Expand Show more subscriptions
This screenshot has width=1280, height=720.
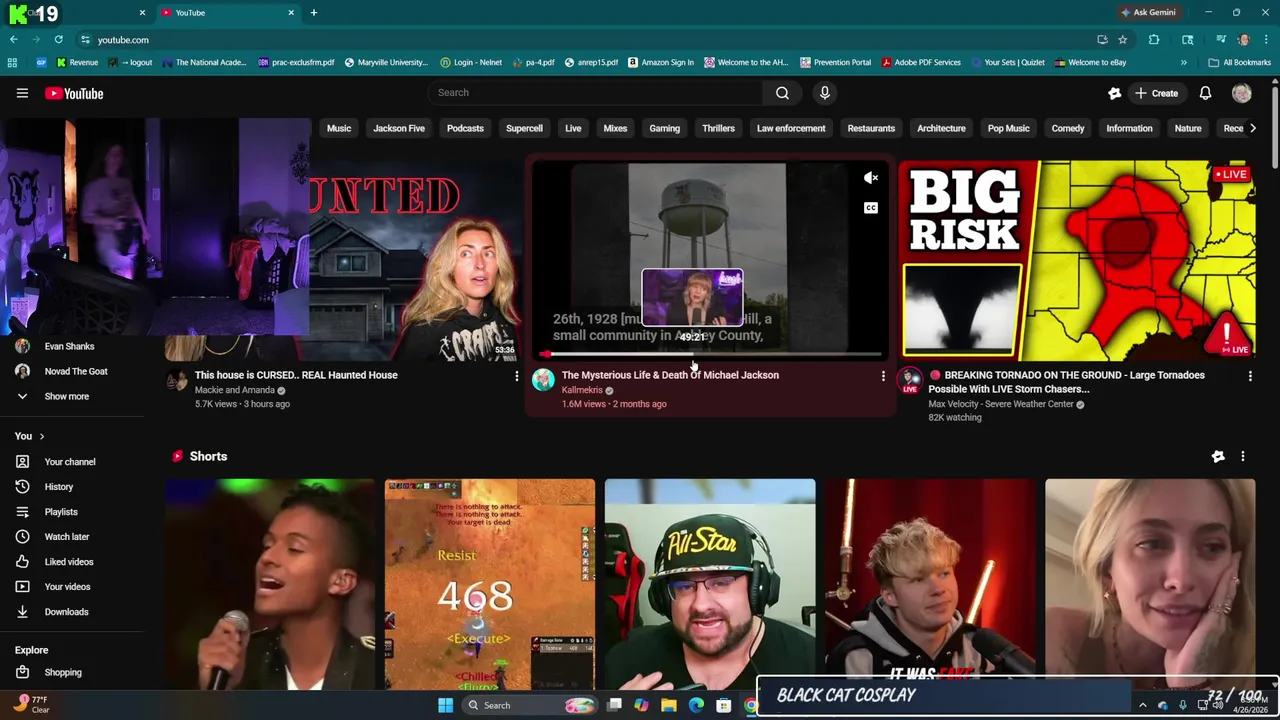(66, 396)
